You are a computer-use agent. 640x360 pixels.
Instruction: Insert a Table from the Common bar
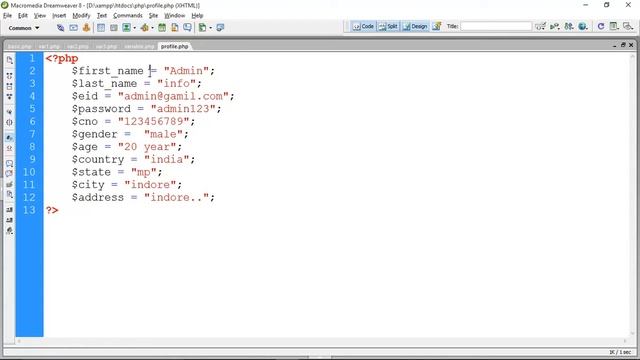click(101, 28)
